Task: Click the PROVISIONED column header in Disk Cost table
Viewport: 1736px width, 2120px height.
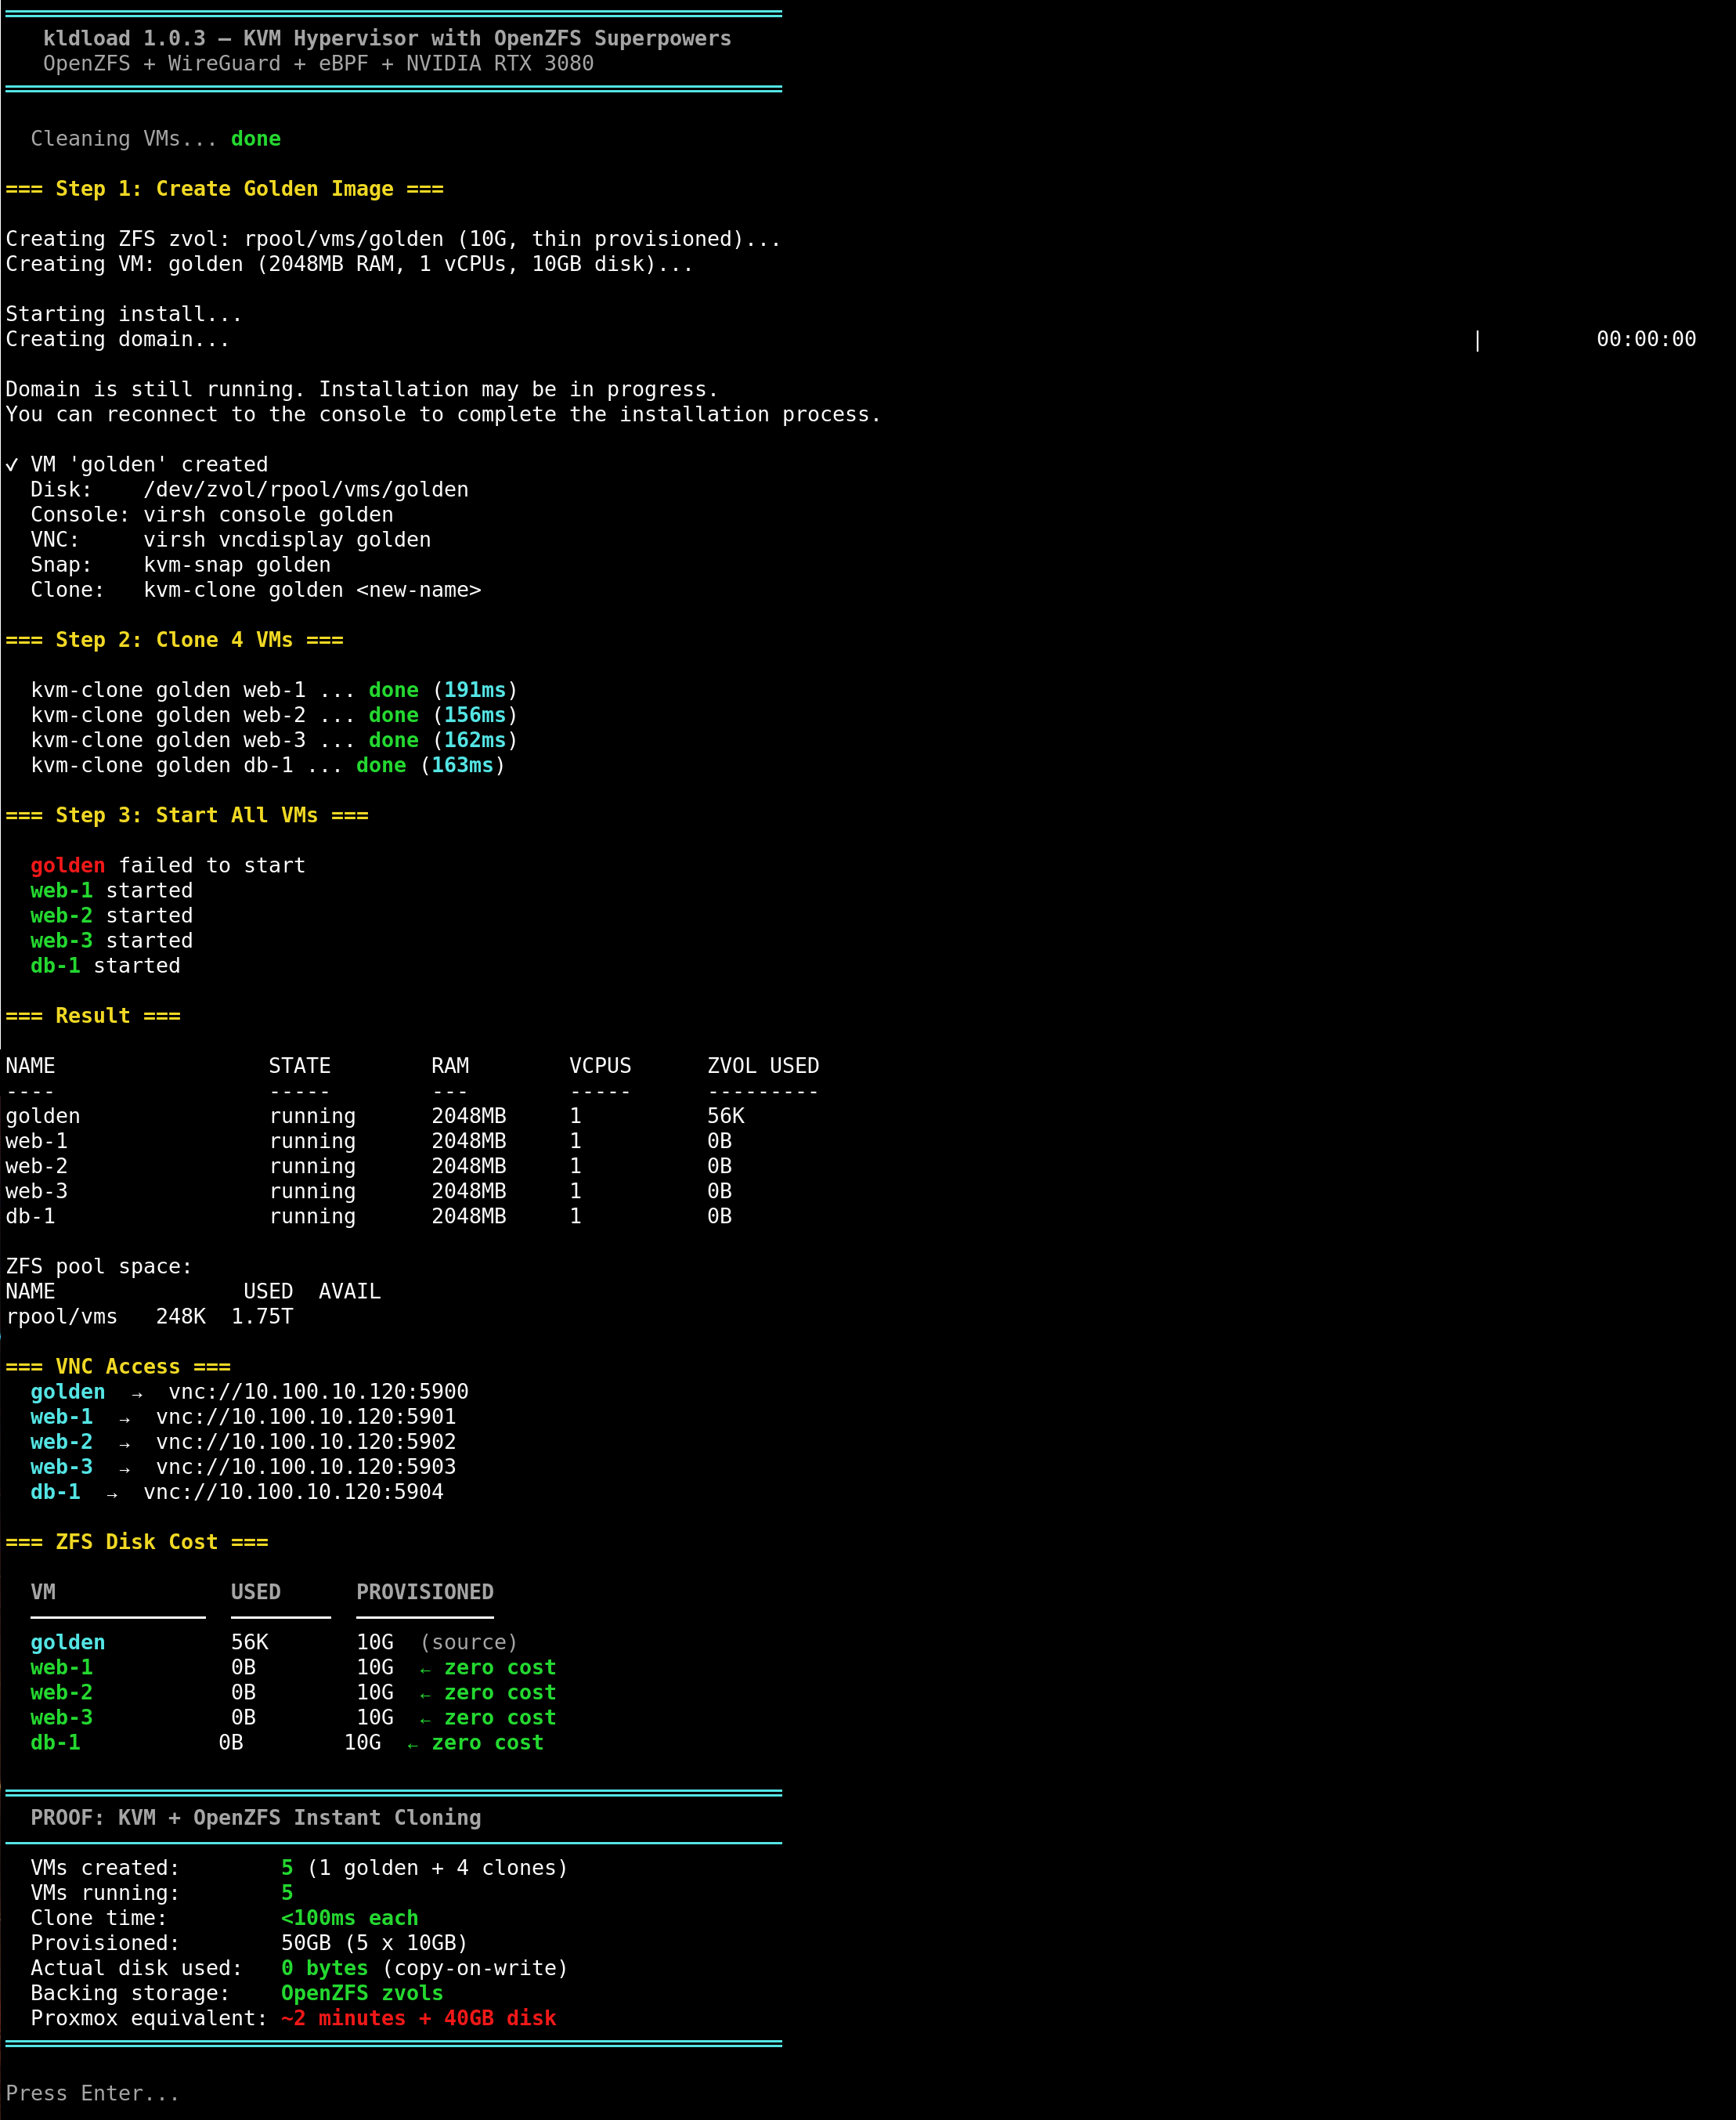Action: tap(425, 1592)
